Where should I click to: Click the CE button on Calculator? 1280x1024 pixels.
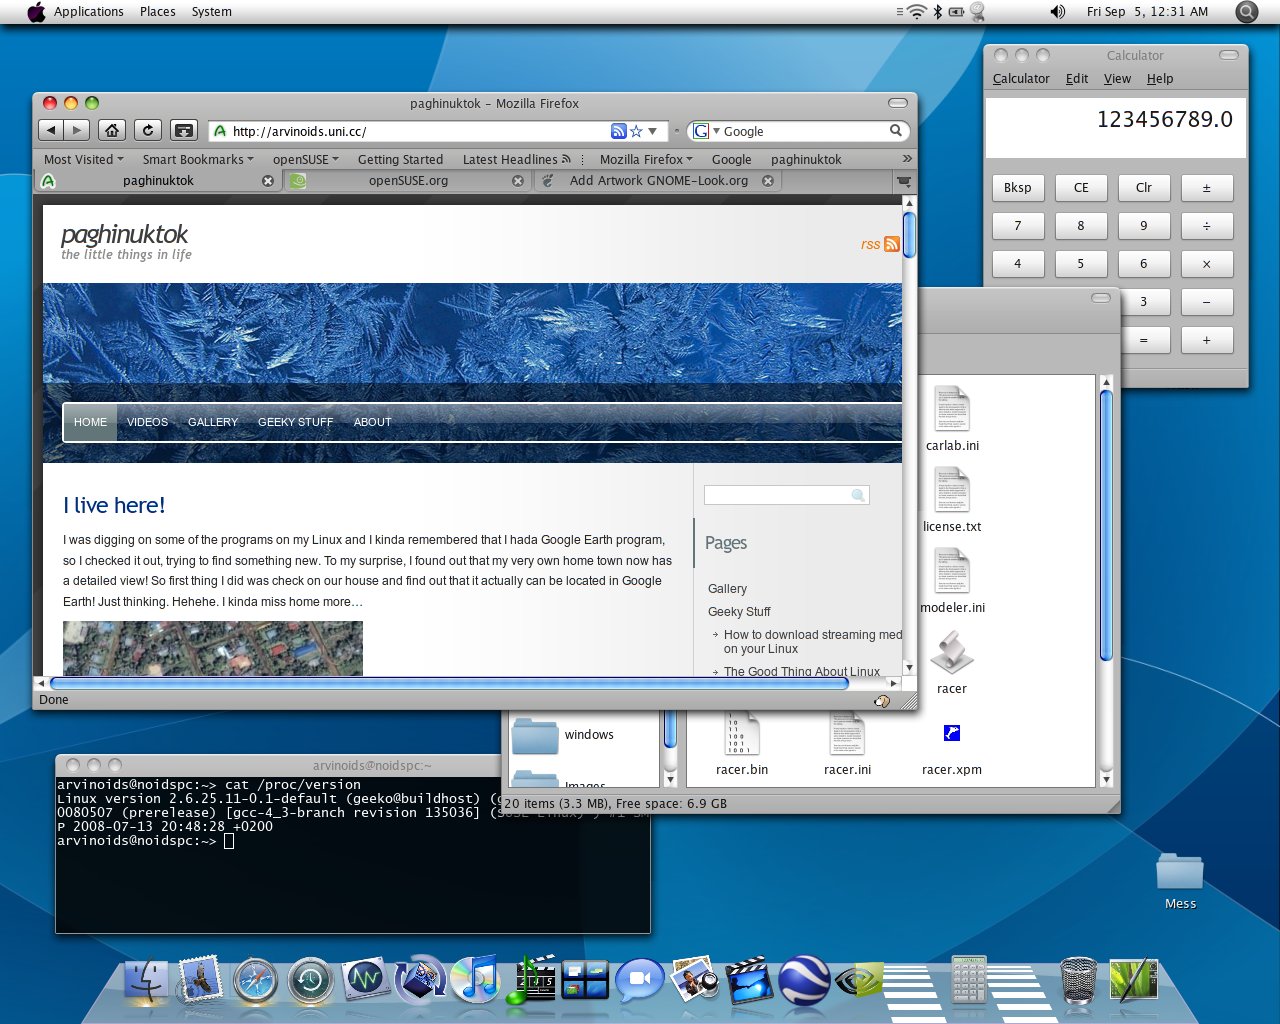coord(1081,188)
